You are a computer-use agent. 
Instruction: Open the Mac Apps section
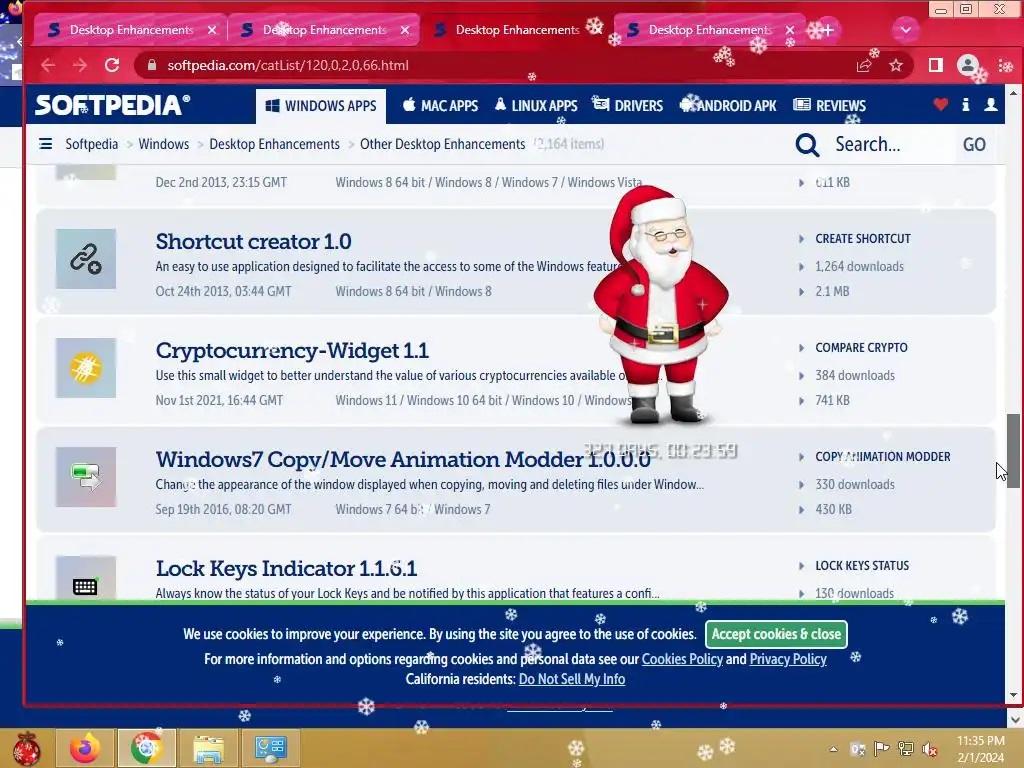click(440, 106)
